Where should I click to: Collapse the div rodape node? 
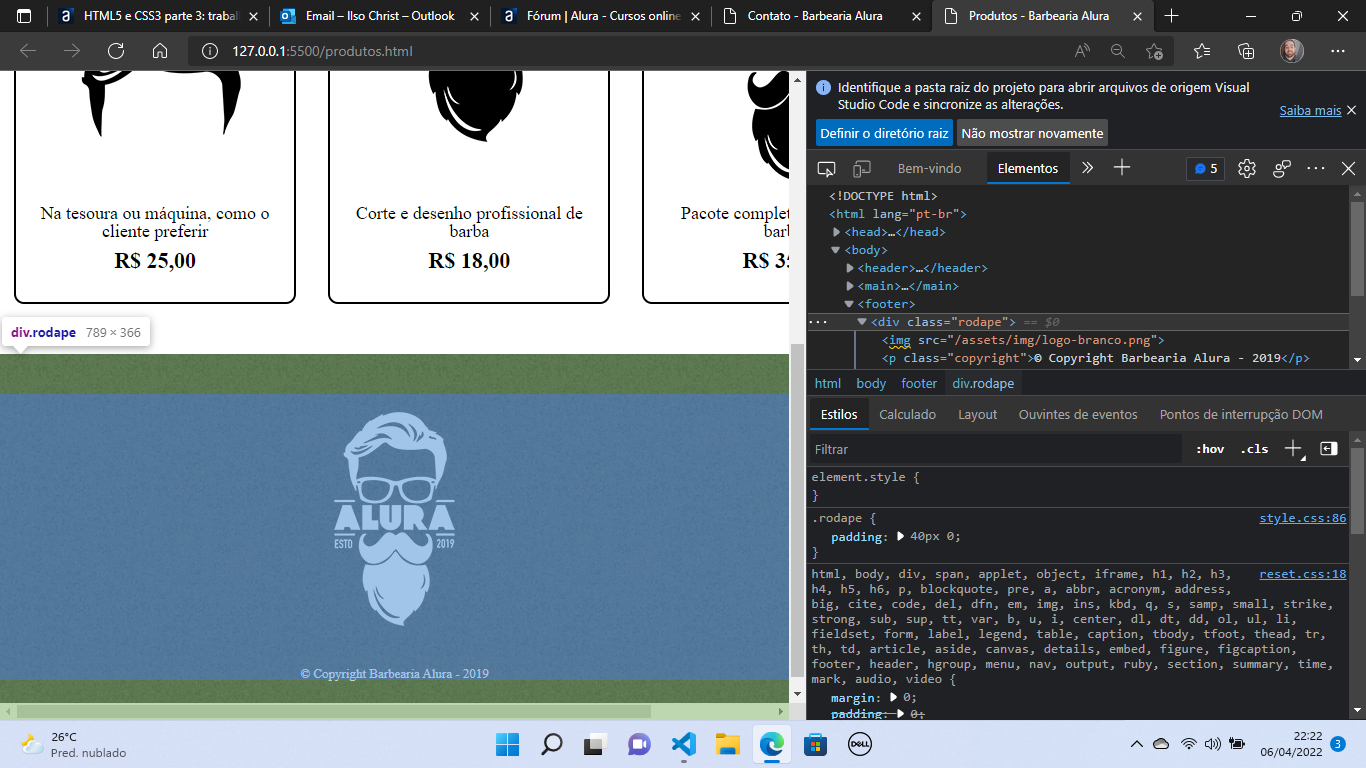coord(862,322)
